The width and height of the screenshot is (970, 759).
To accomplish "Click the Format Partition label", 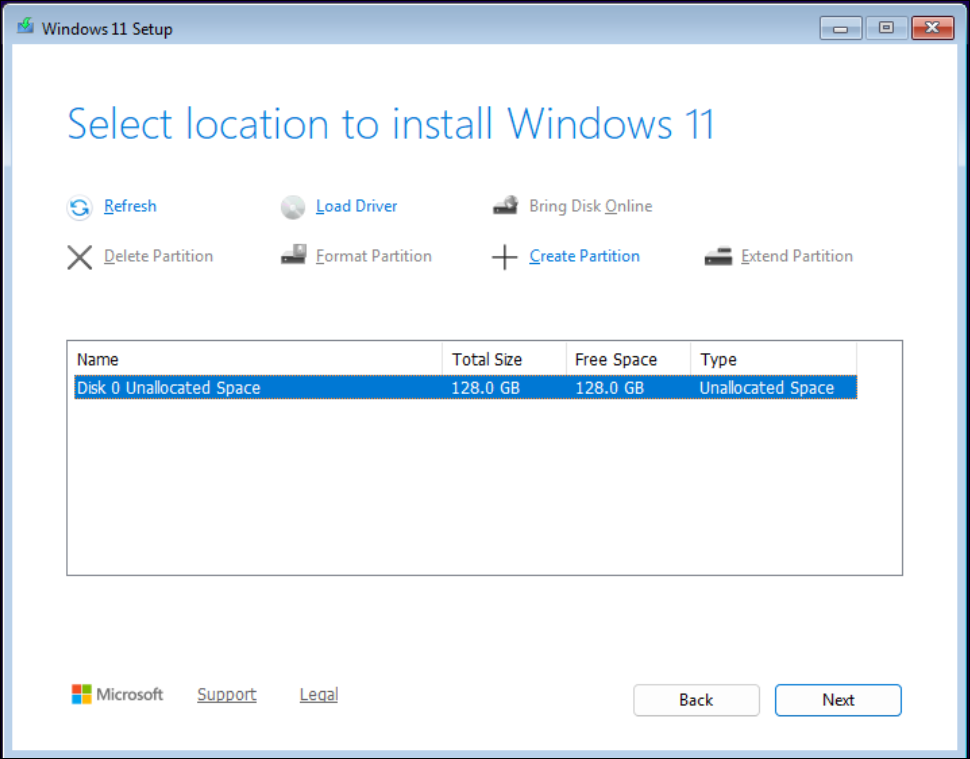I will click(374, 256).
